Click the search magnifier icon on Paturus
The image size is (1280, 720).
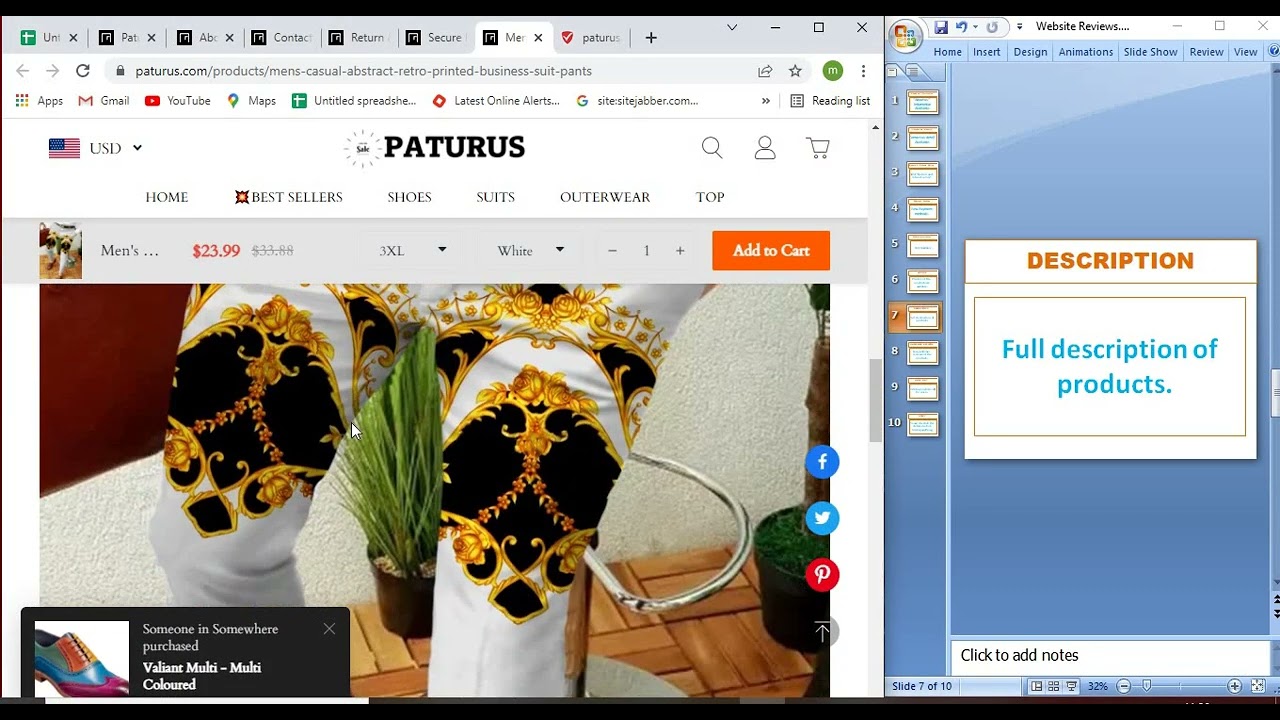tap(712, 148)
